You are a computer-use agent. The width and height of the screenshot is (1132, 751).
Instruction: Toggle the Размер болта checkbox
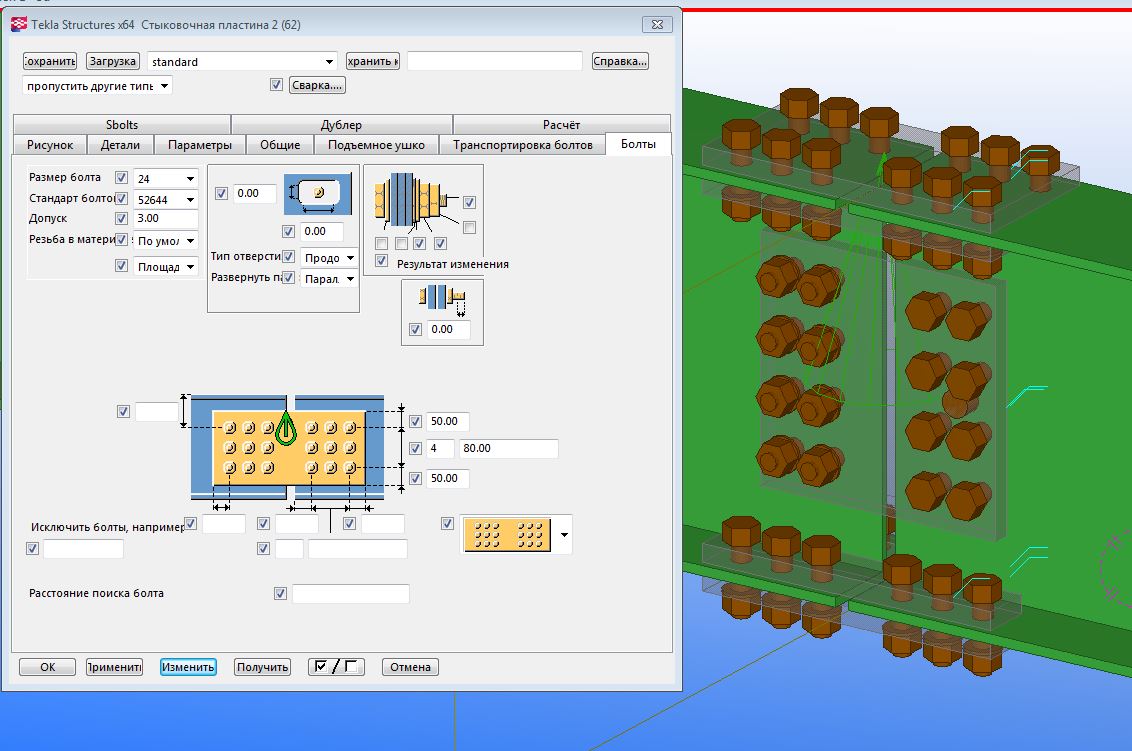(122, 178)
